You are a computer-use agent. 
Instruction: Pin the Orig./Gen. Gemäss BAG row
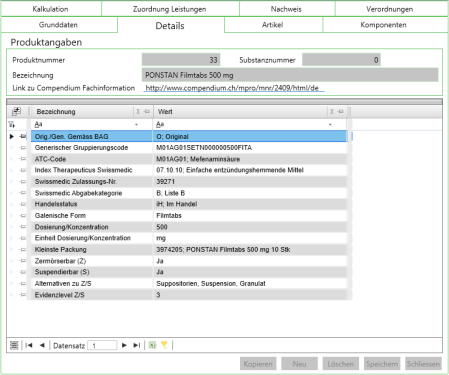coord(23,136)
